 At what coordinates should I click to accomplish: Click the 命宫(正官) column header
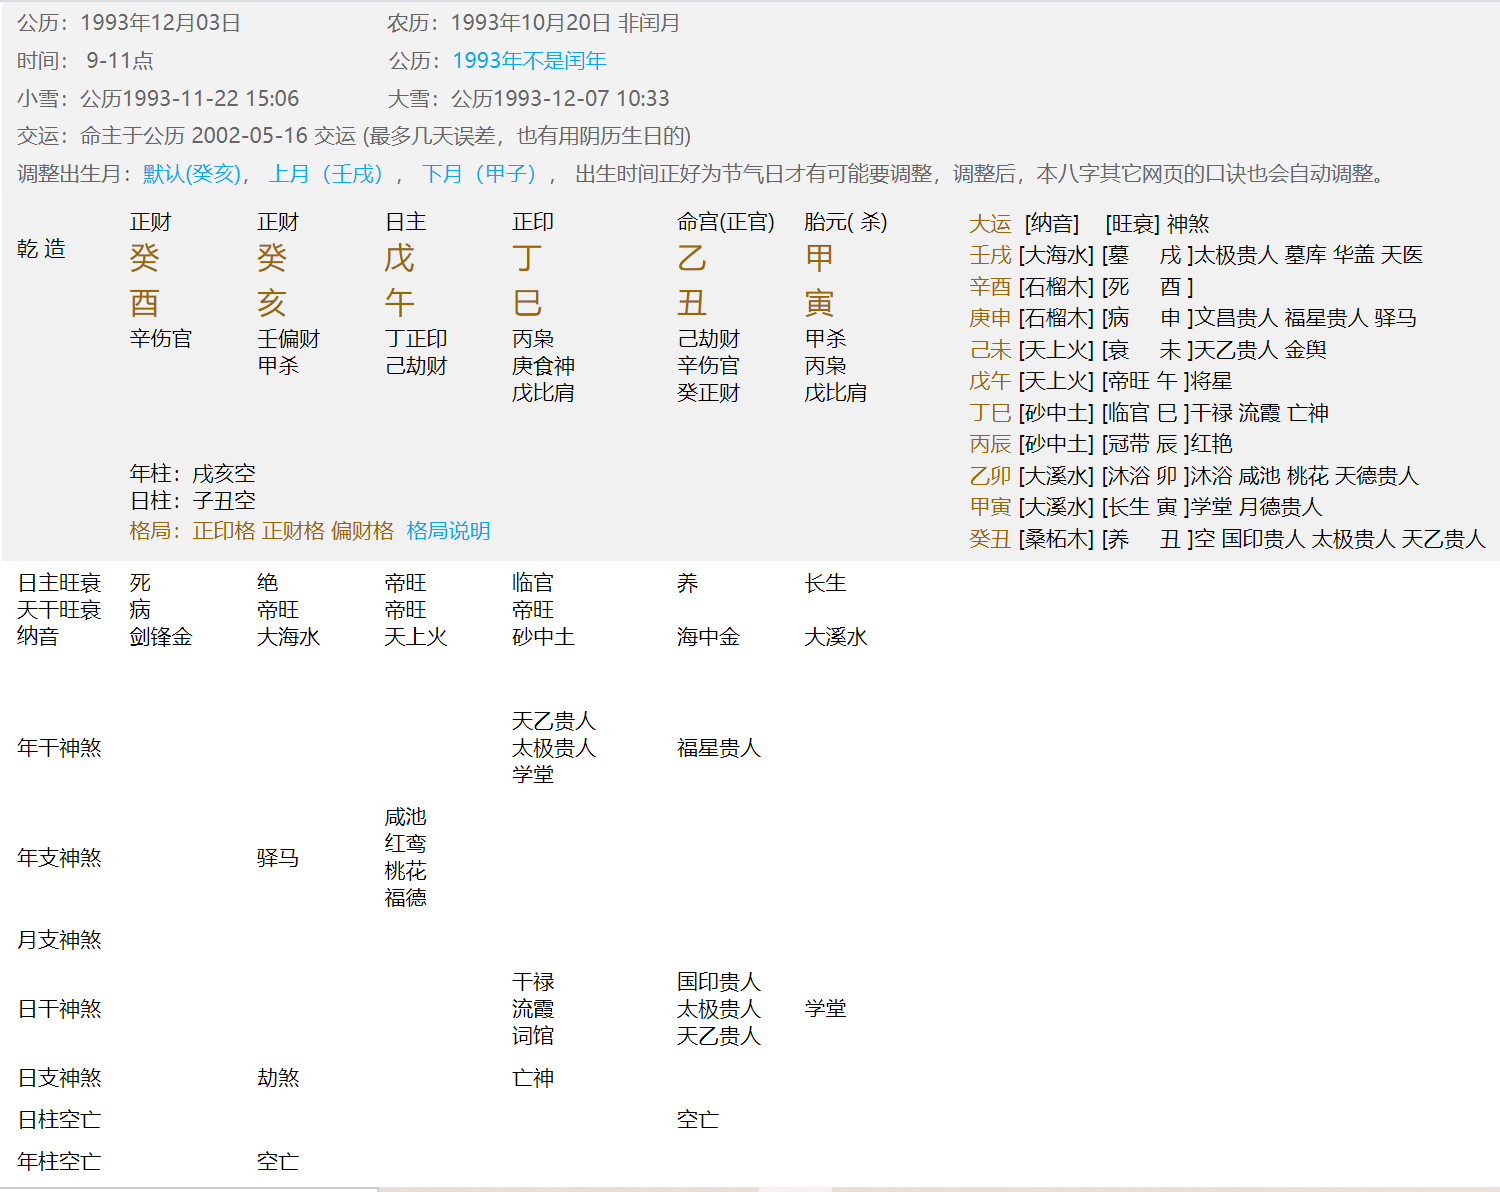(726, 222)
